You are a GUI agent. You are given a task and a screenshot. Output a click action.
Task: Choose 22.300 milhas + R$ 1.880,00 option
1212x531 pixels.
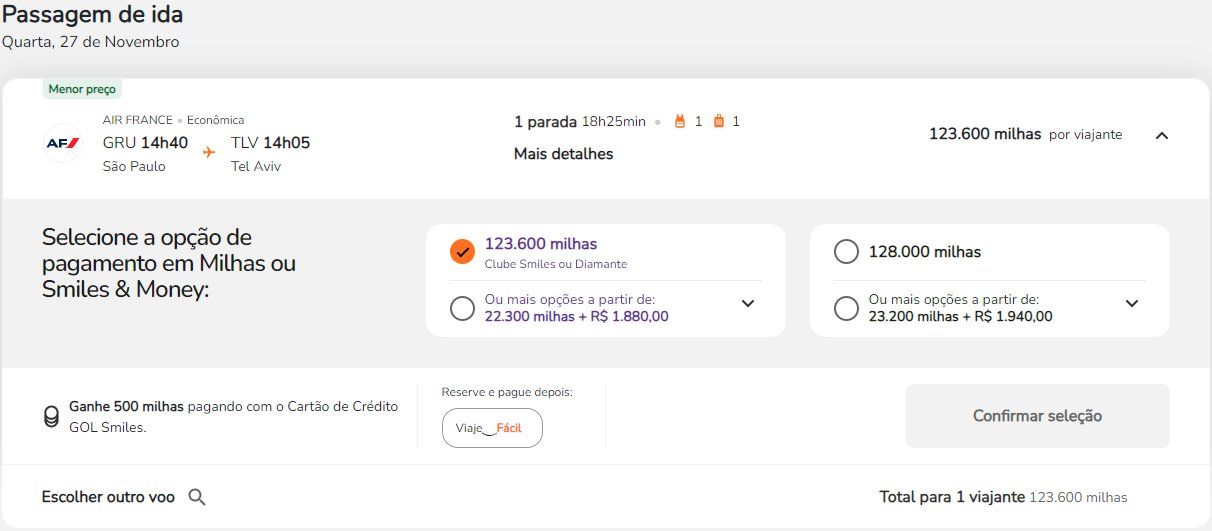pyautogui.click(x=462, y=308)
